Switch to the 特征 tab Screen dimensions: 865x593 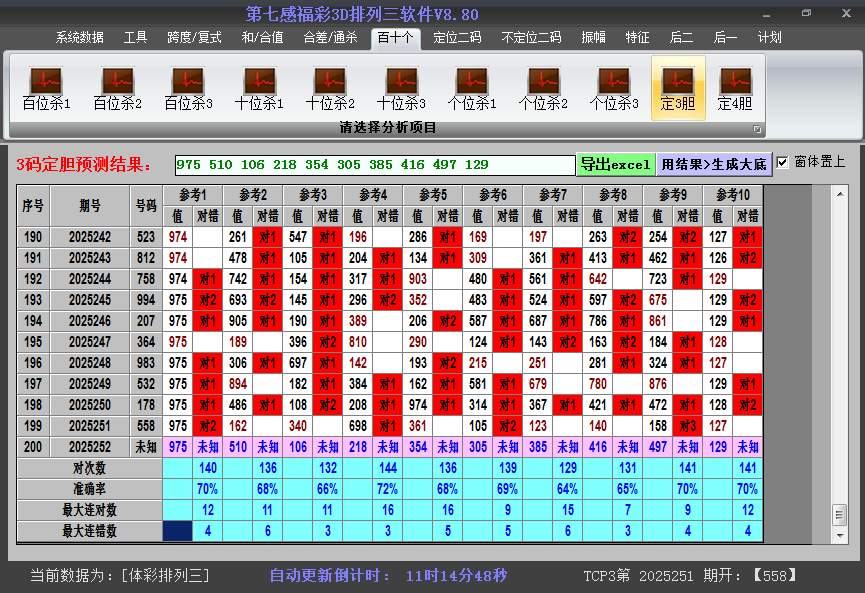[x=637, y=38]
